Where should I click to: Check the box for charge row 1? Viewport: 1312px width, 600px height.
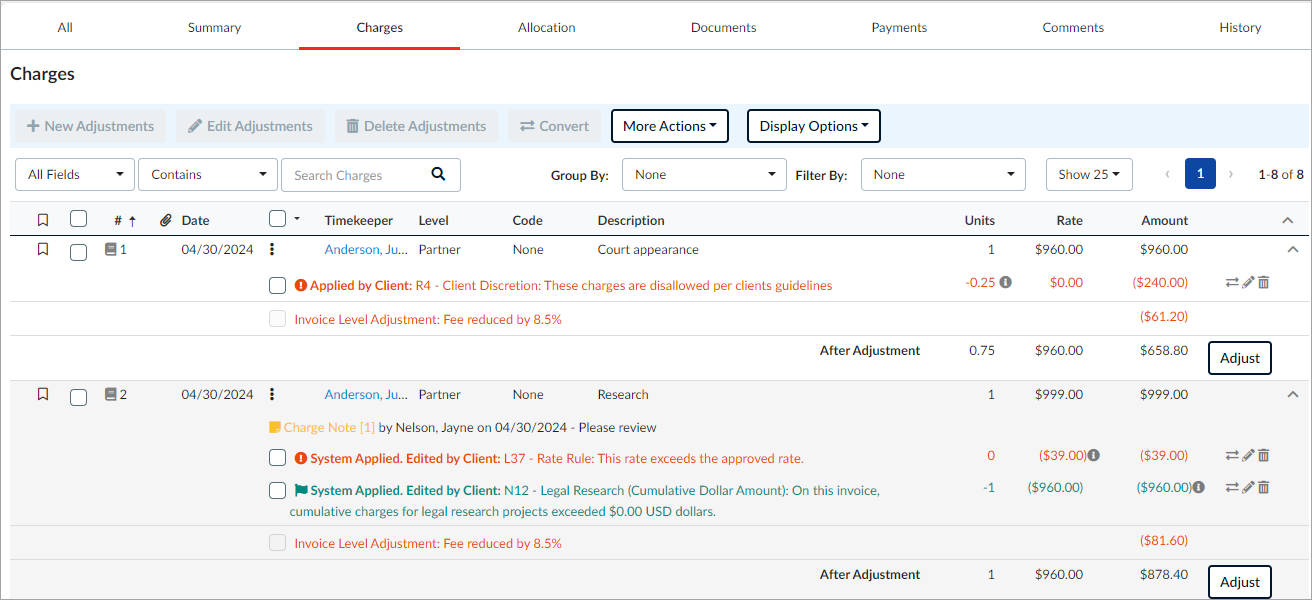pyautogui.click(x=79, y=252)
